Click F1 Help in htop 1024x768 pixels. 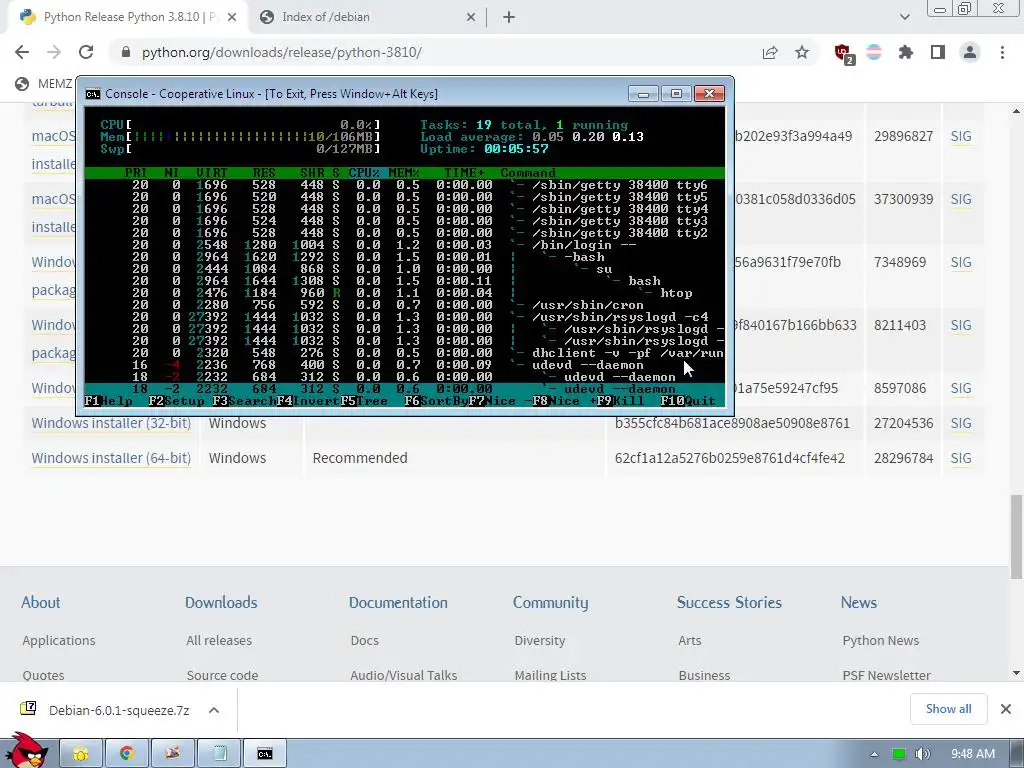(x=108, y=401)
